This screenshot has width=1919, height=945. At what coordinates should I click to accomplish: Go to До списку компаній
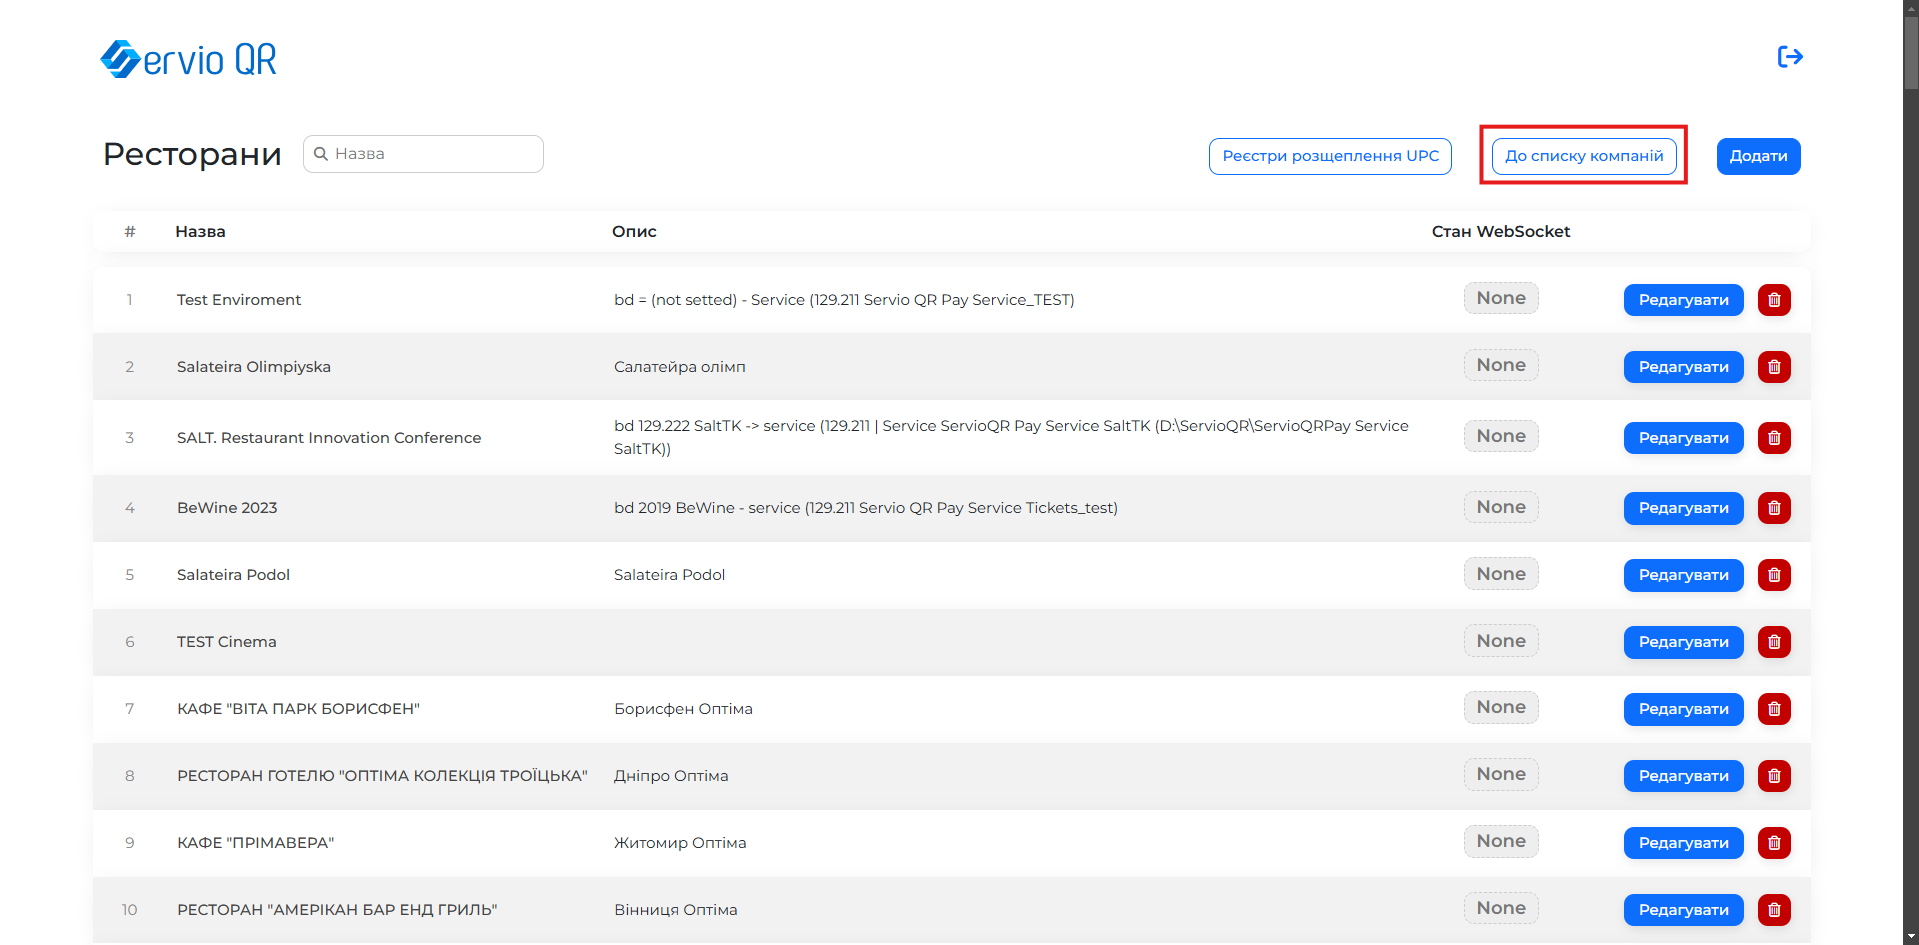(x=1584, y=156)
